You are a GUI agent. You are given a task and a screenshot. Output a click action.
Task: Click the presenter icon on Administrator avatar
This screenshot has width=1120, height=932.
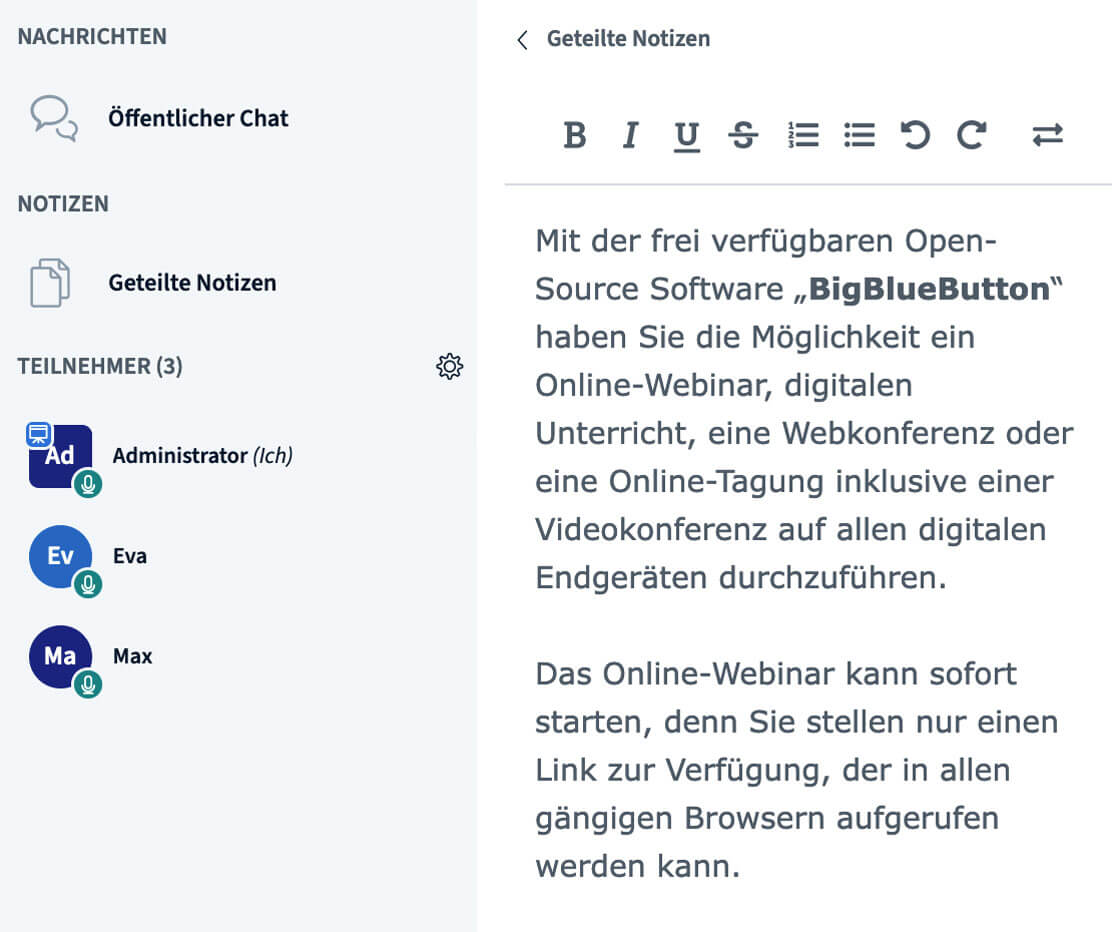point(39,434)
